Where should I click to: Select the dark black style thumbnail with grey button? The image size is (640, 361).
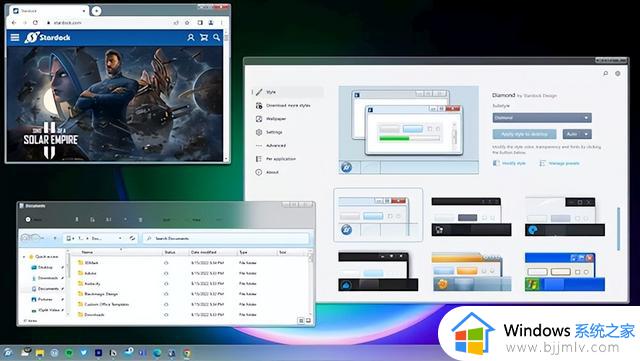click(471, 216)
